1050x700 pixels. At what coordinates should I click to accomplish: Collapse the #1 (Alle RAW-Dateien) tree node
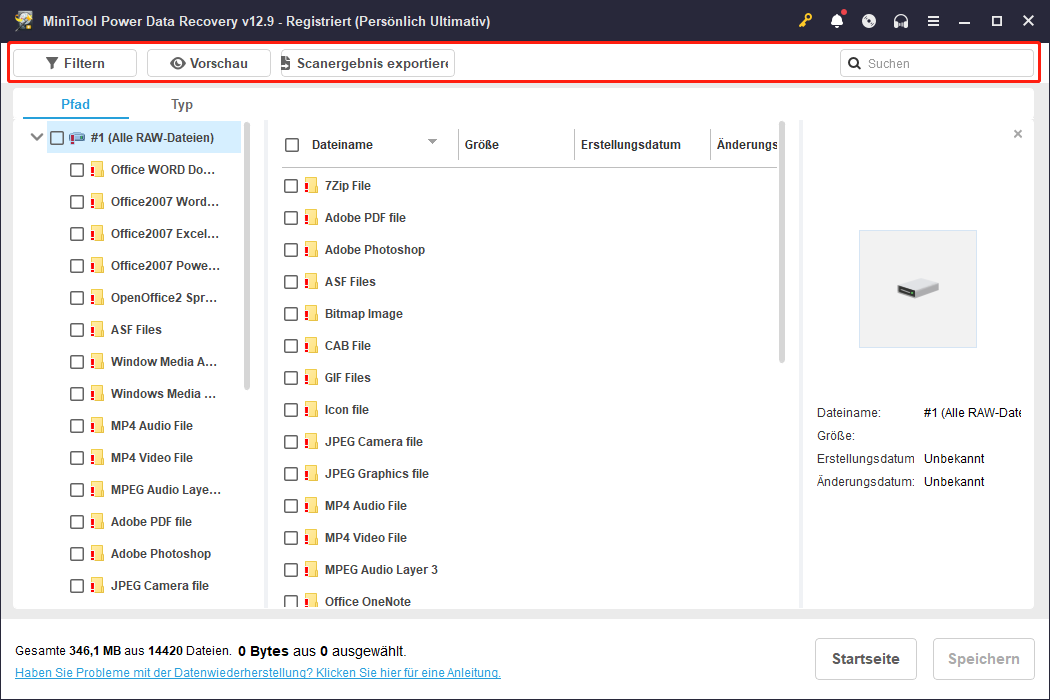pyautogui.click(x=37, y=137)
